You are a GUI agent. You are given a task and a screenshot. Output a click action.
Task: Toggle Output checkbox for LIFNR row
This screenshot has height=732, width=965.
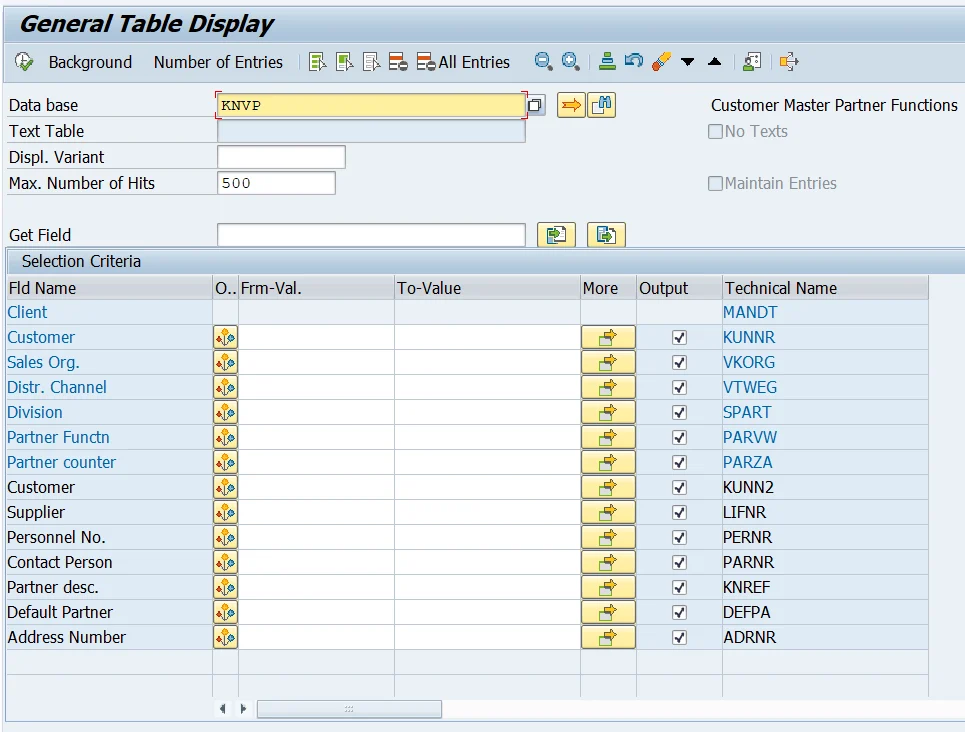tap(679, 512)
